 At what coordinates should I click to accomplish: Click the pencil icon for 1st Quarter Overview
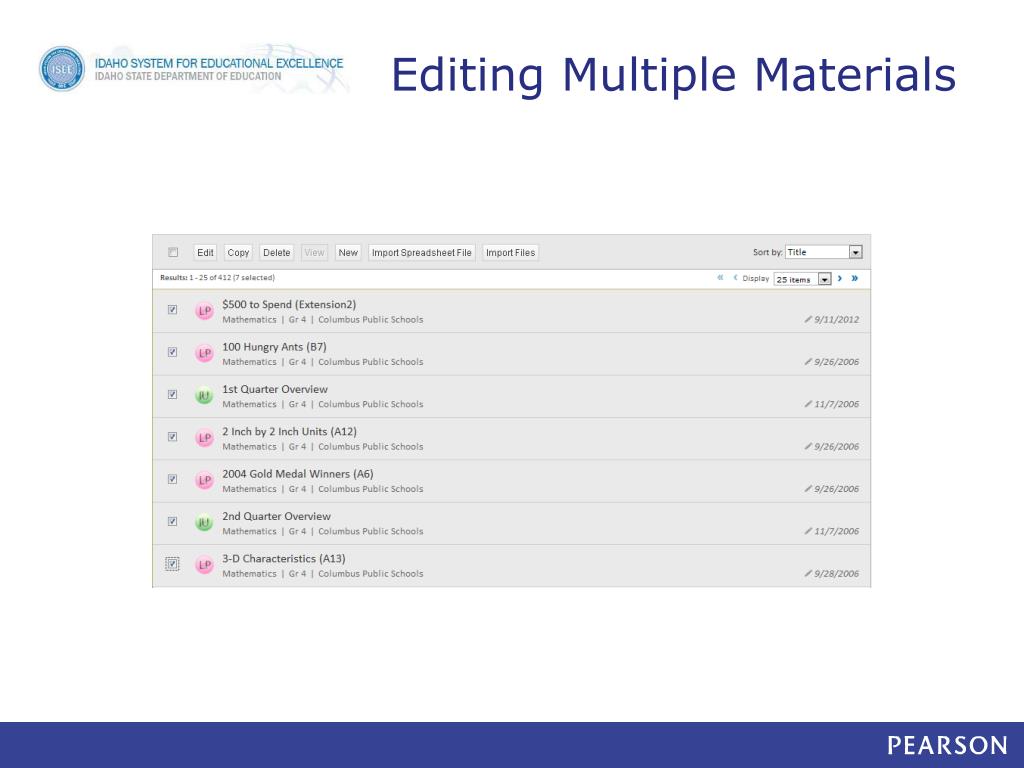[x=808, y=404]
